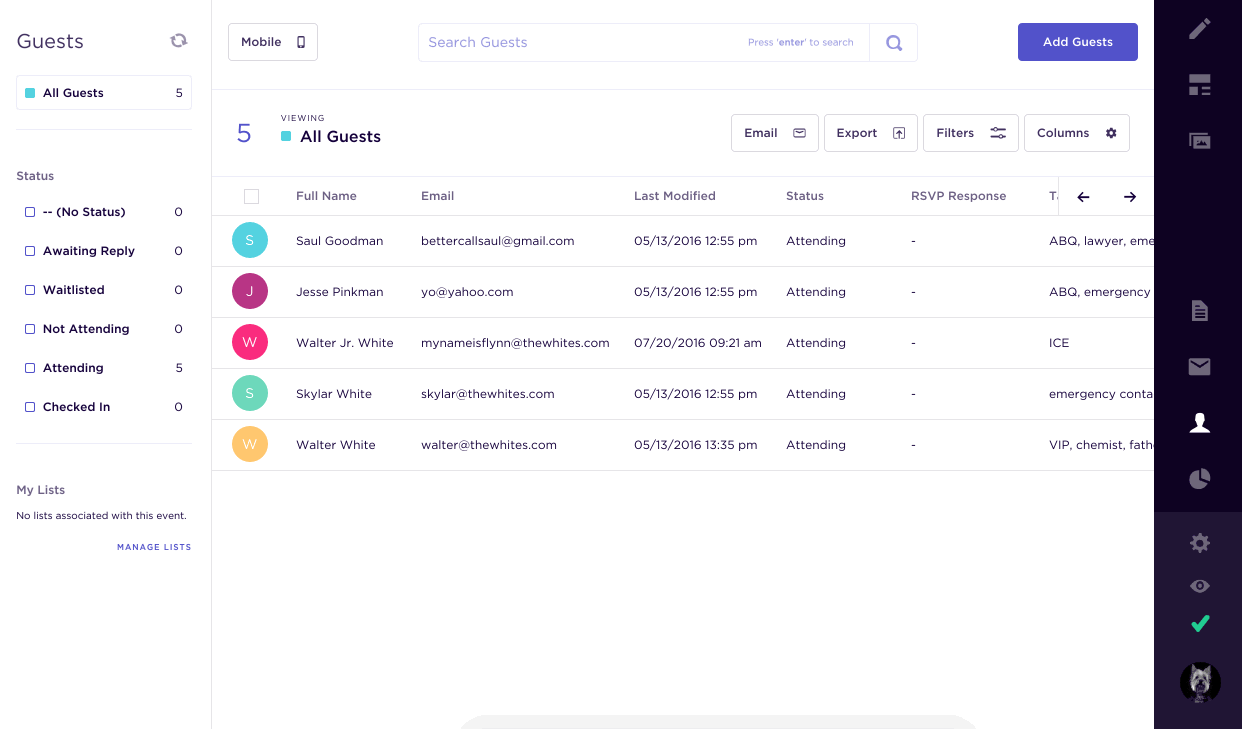Viewport: 1242px width, 729px height.
Task: Click the Manage Lists link
Action: click(154, 547)
